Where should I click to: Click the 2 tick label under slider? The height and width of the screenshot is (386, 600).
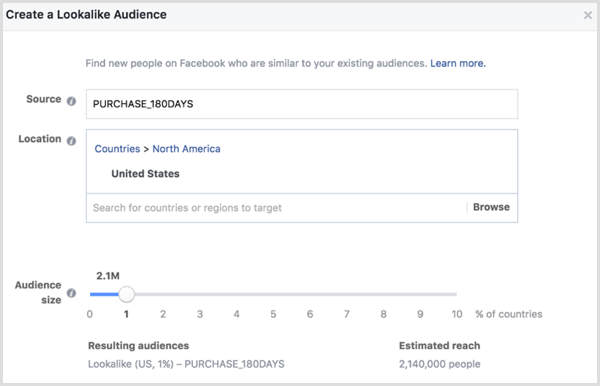(163, 314)
